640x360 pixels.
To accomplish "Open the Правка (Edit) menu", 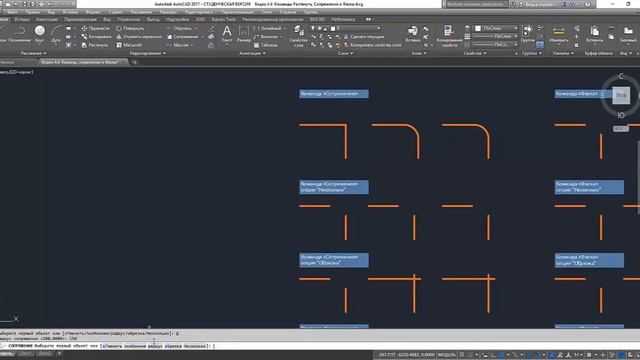I will pyautogui.click(x=32, y=12).
